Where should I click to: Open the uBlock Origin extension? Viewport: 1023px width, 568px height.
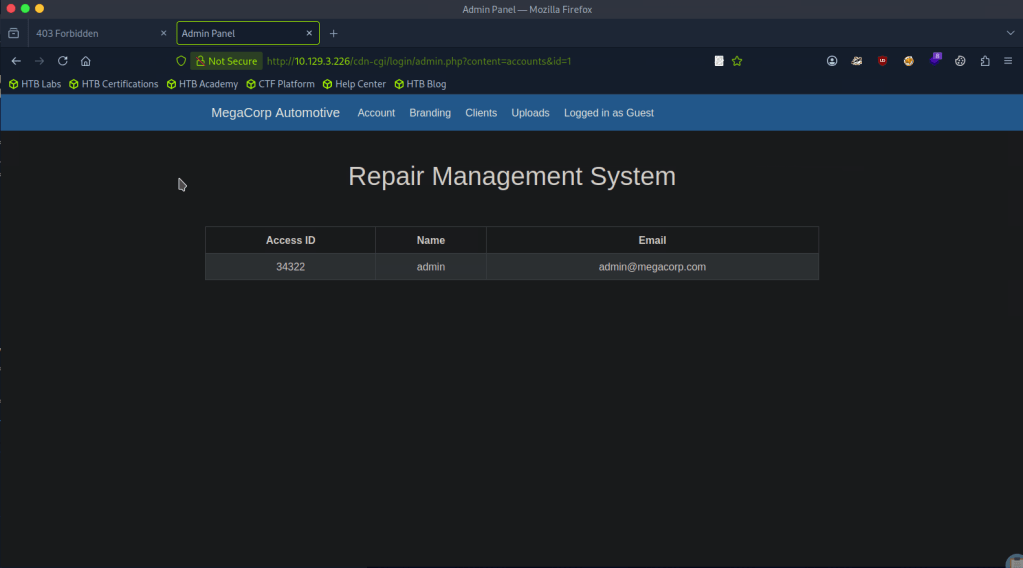coord(883,61)
